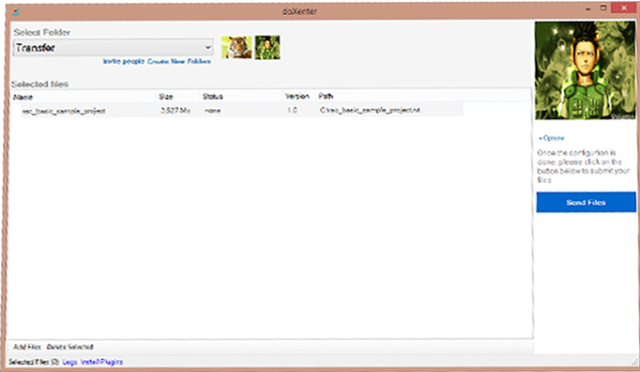Click the Create New Folders link
The image size is (640, 372).
pyautogui.click(x=179, y=61)
